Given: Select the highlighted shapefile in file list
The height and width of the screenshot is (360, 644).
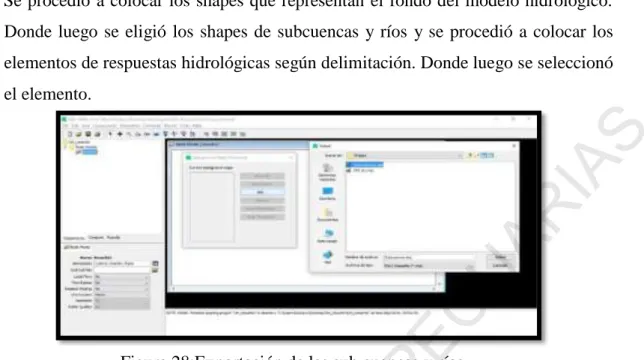Looking at the screenshot, I should pos(365,165).
